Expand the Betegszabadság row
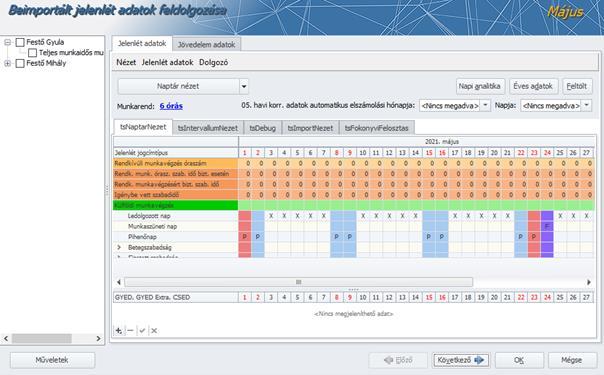This screenshot has height=375, width=604. coord(119,247)
